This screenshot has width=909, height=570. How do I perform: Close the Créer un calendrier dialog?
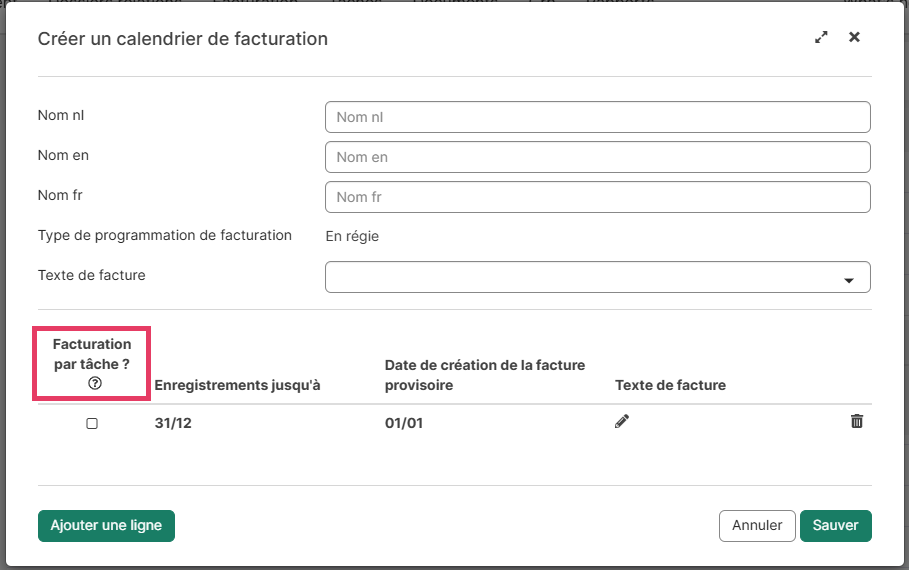[x=854, y=37]
